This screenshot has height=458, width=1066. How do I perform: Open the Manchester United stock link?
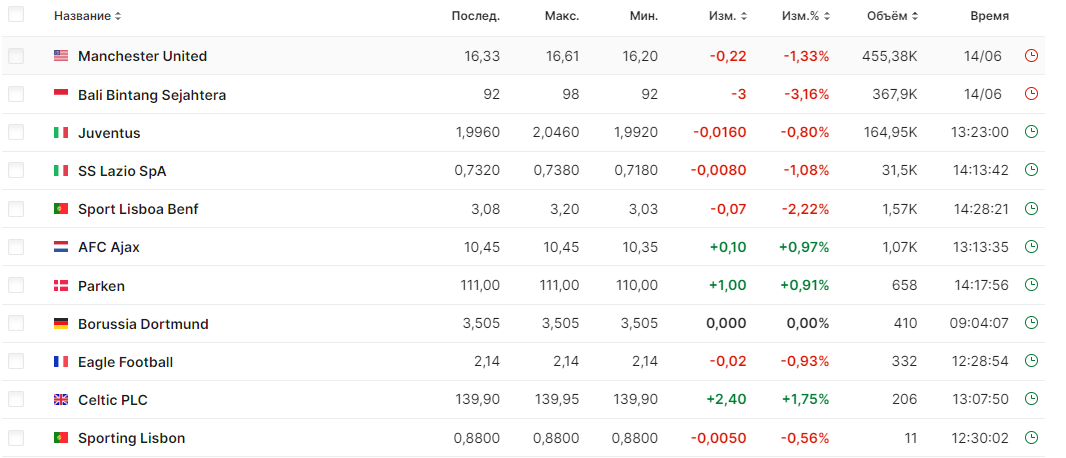tap(143, 56)
